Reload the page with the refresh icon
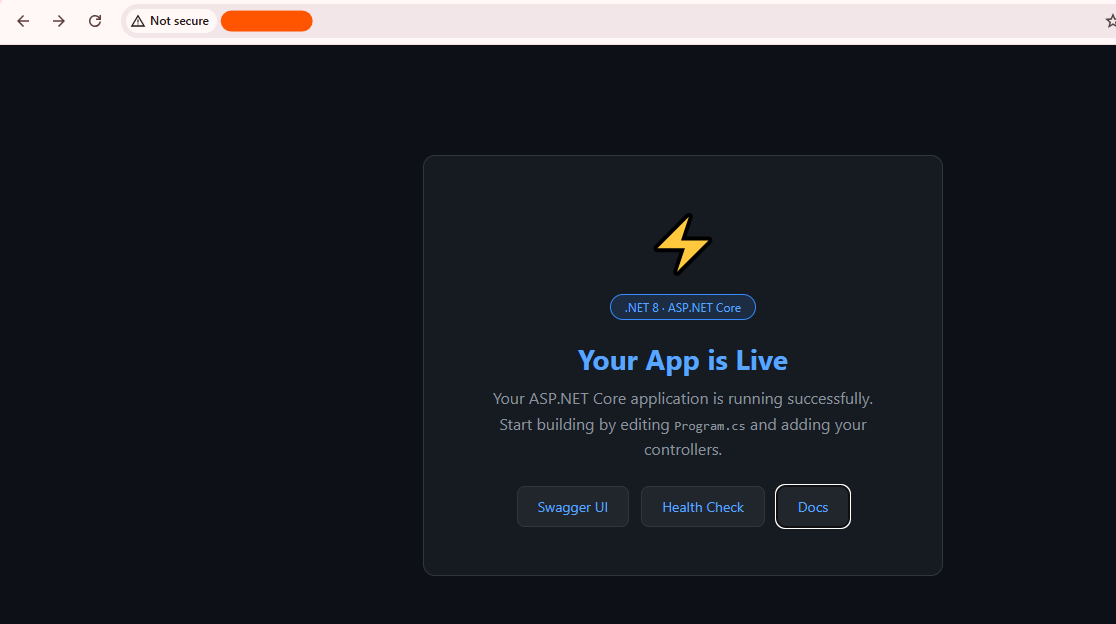1116x624 pixels. click(x=95, y=21)
